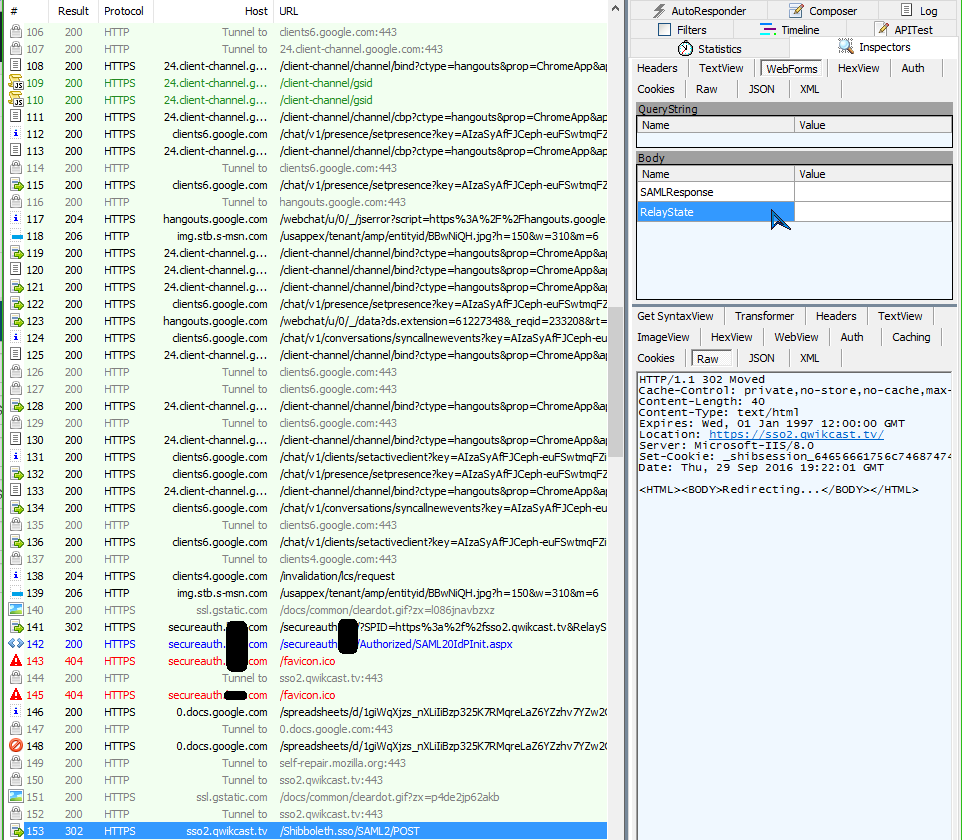The image size is (962, 840).
Task: Open the request XML tab
Action: tap(809, 89)
